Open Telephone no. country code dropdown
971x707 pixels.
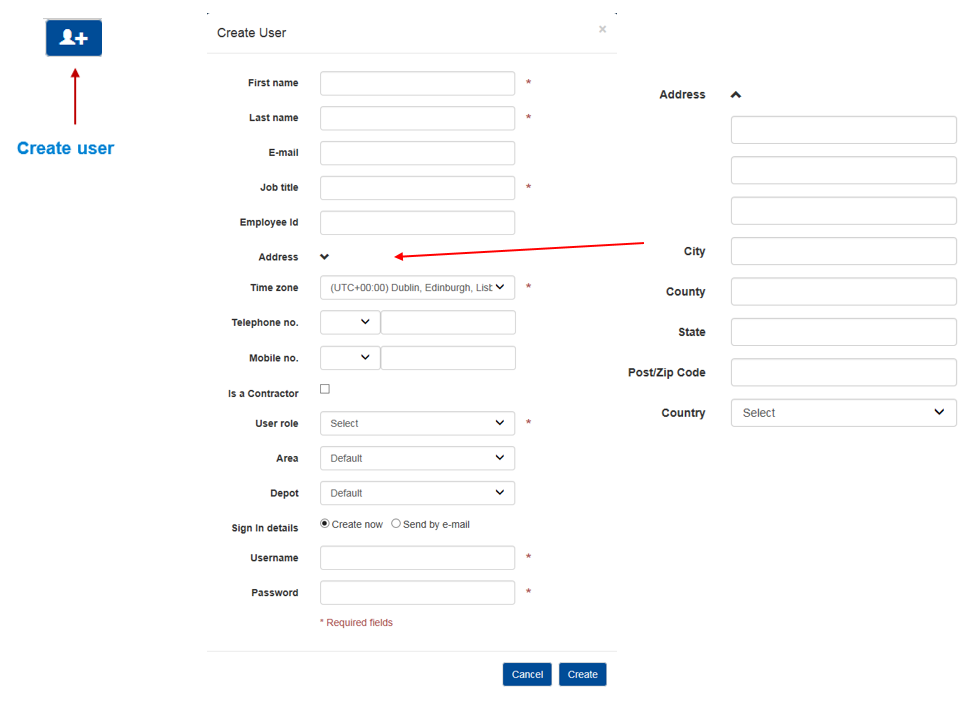coord(350,323)
